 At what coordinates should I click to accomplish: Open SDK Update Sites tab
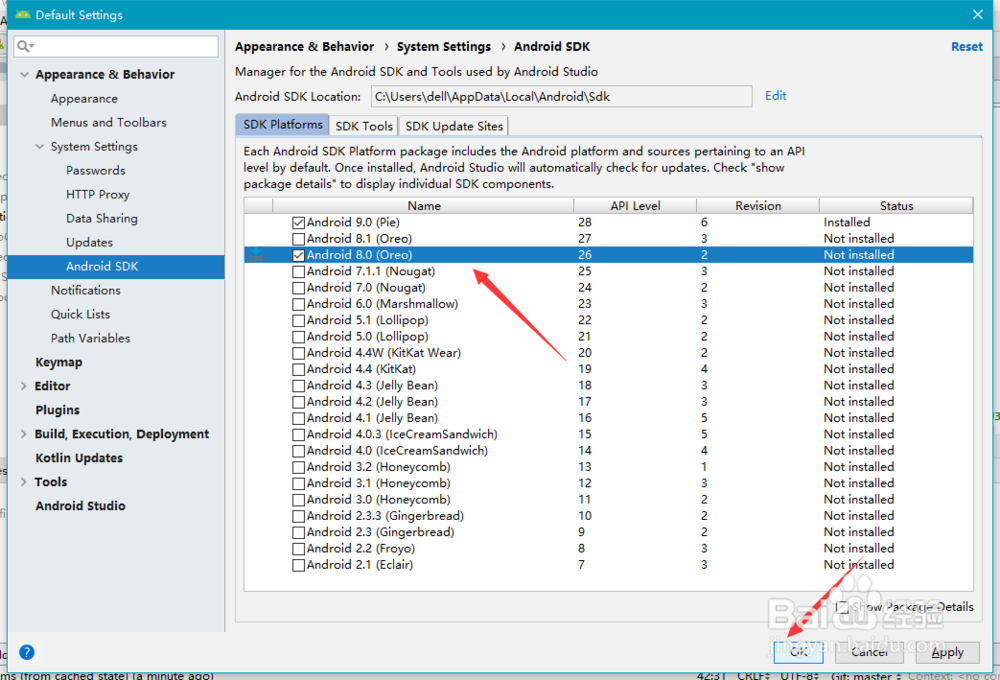(x=453, y=126)
